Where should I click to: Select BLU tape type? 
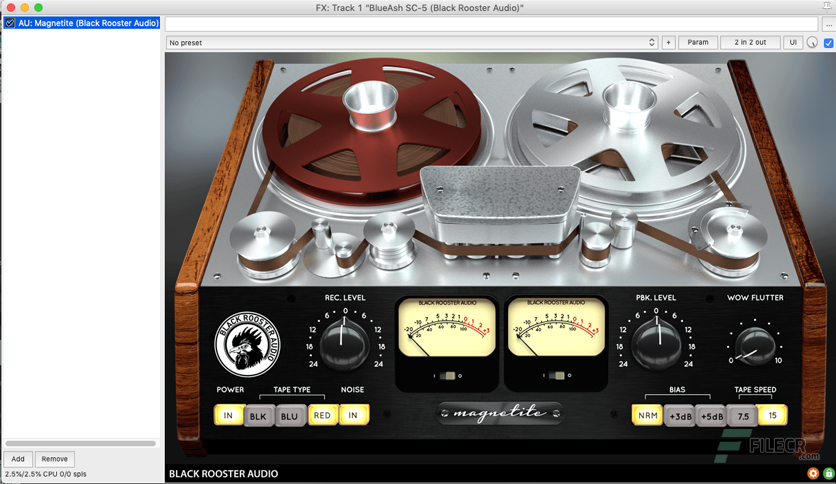coord(290,416)
